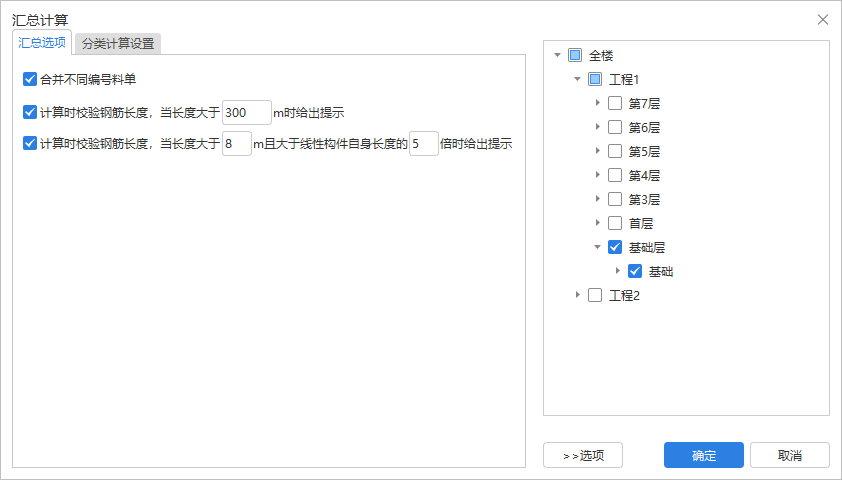Collapse the 基础层 tree node
The height and width of the screenshot is (480, 842).
597,247
